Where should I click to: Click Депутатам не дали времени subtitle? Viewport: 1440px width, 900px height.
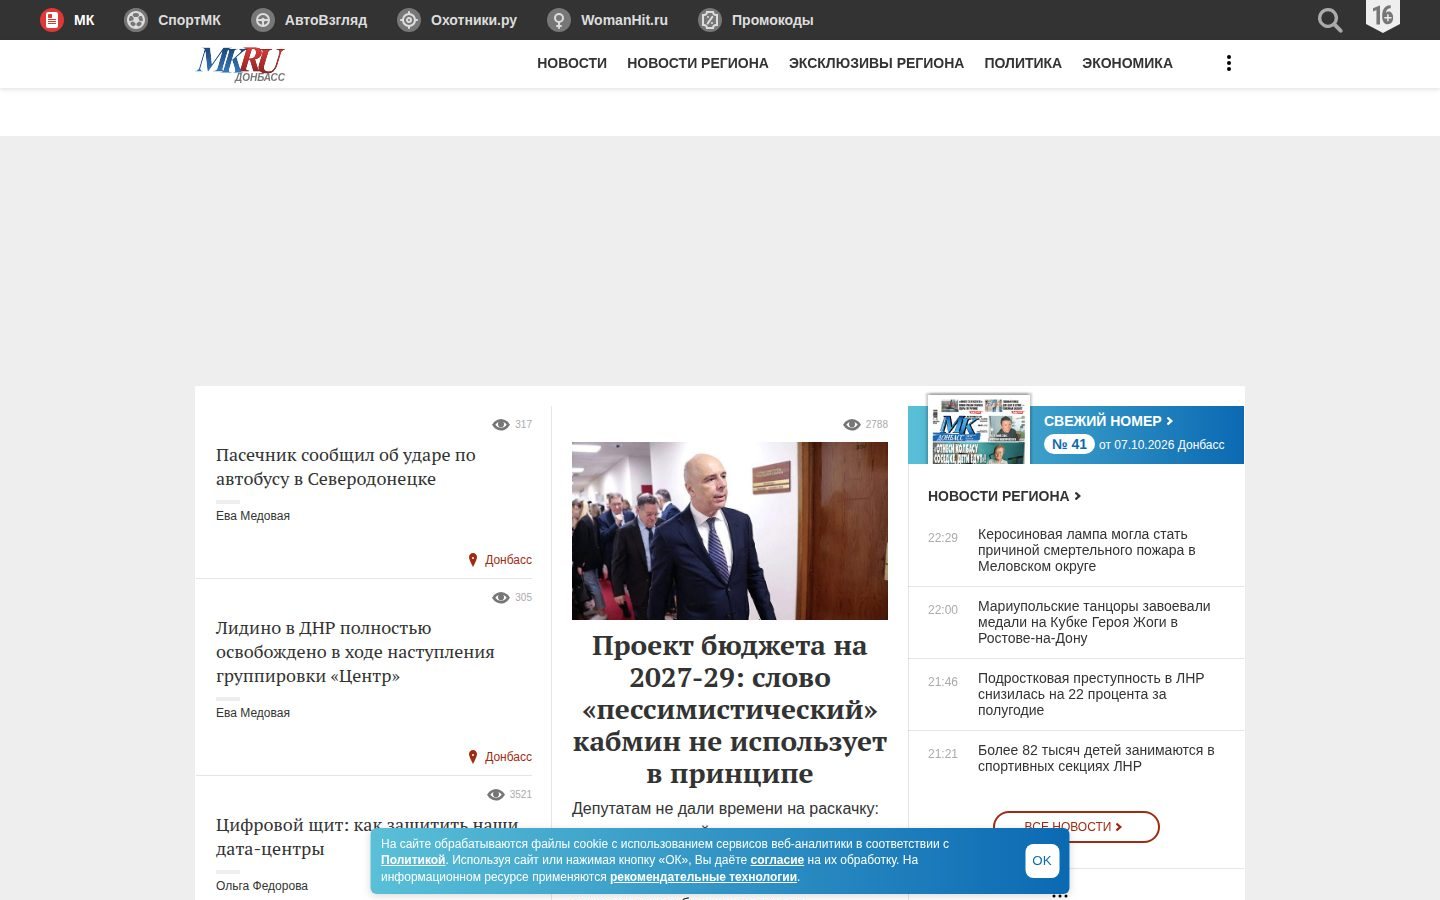click(x=725, y=808)
